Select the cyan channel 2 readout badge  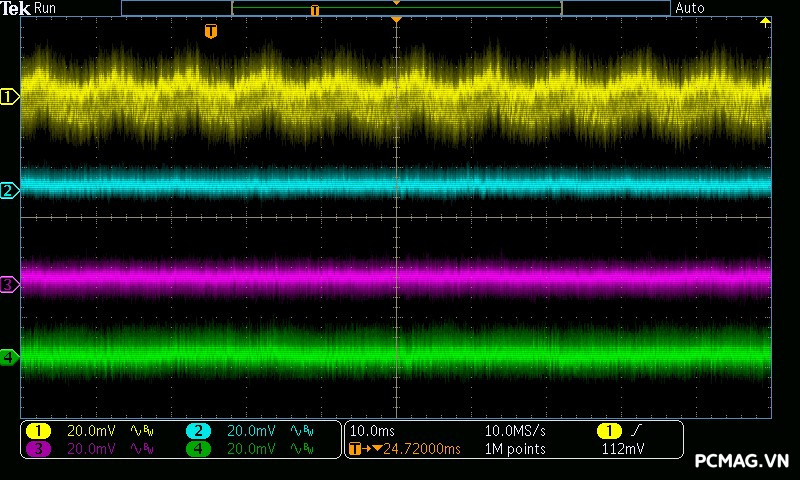pyautogui.click(x=198, y=431)
